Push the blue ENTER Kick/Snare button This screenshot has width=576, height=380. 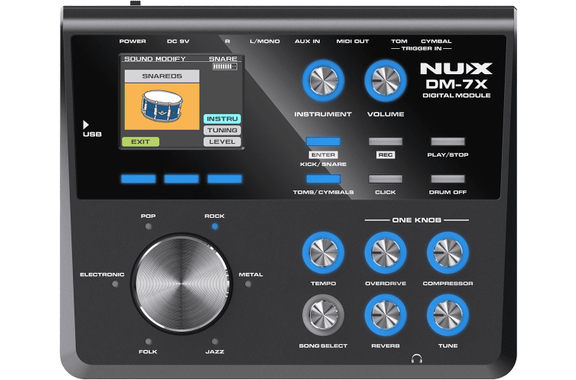click(x=323, y=141)
